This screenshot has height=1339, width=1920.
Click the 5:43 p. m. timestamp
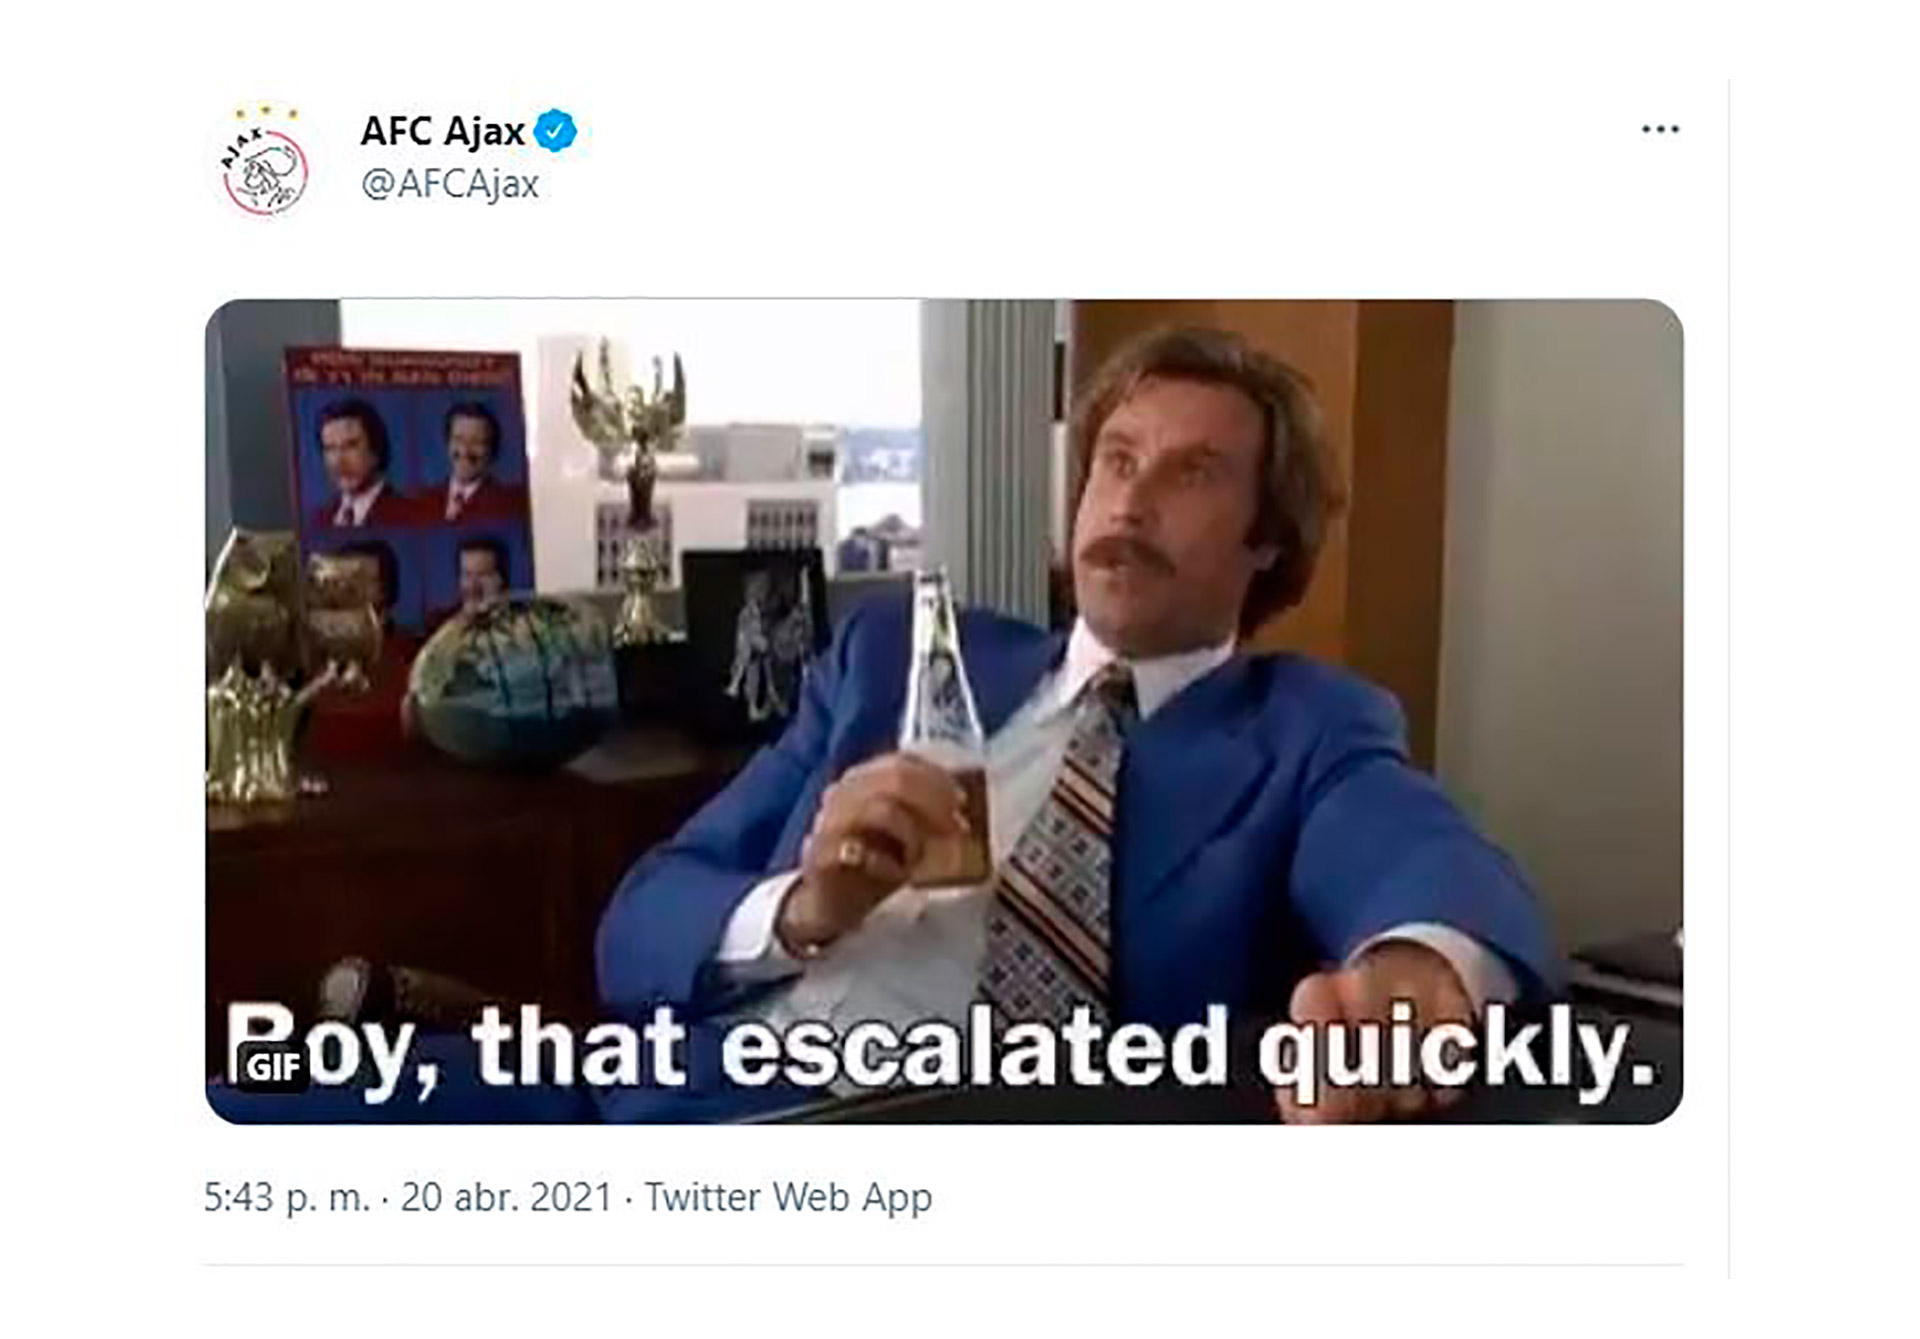pyautogui.click(x=287, y=1197)
